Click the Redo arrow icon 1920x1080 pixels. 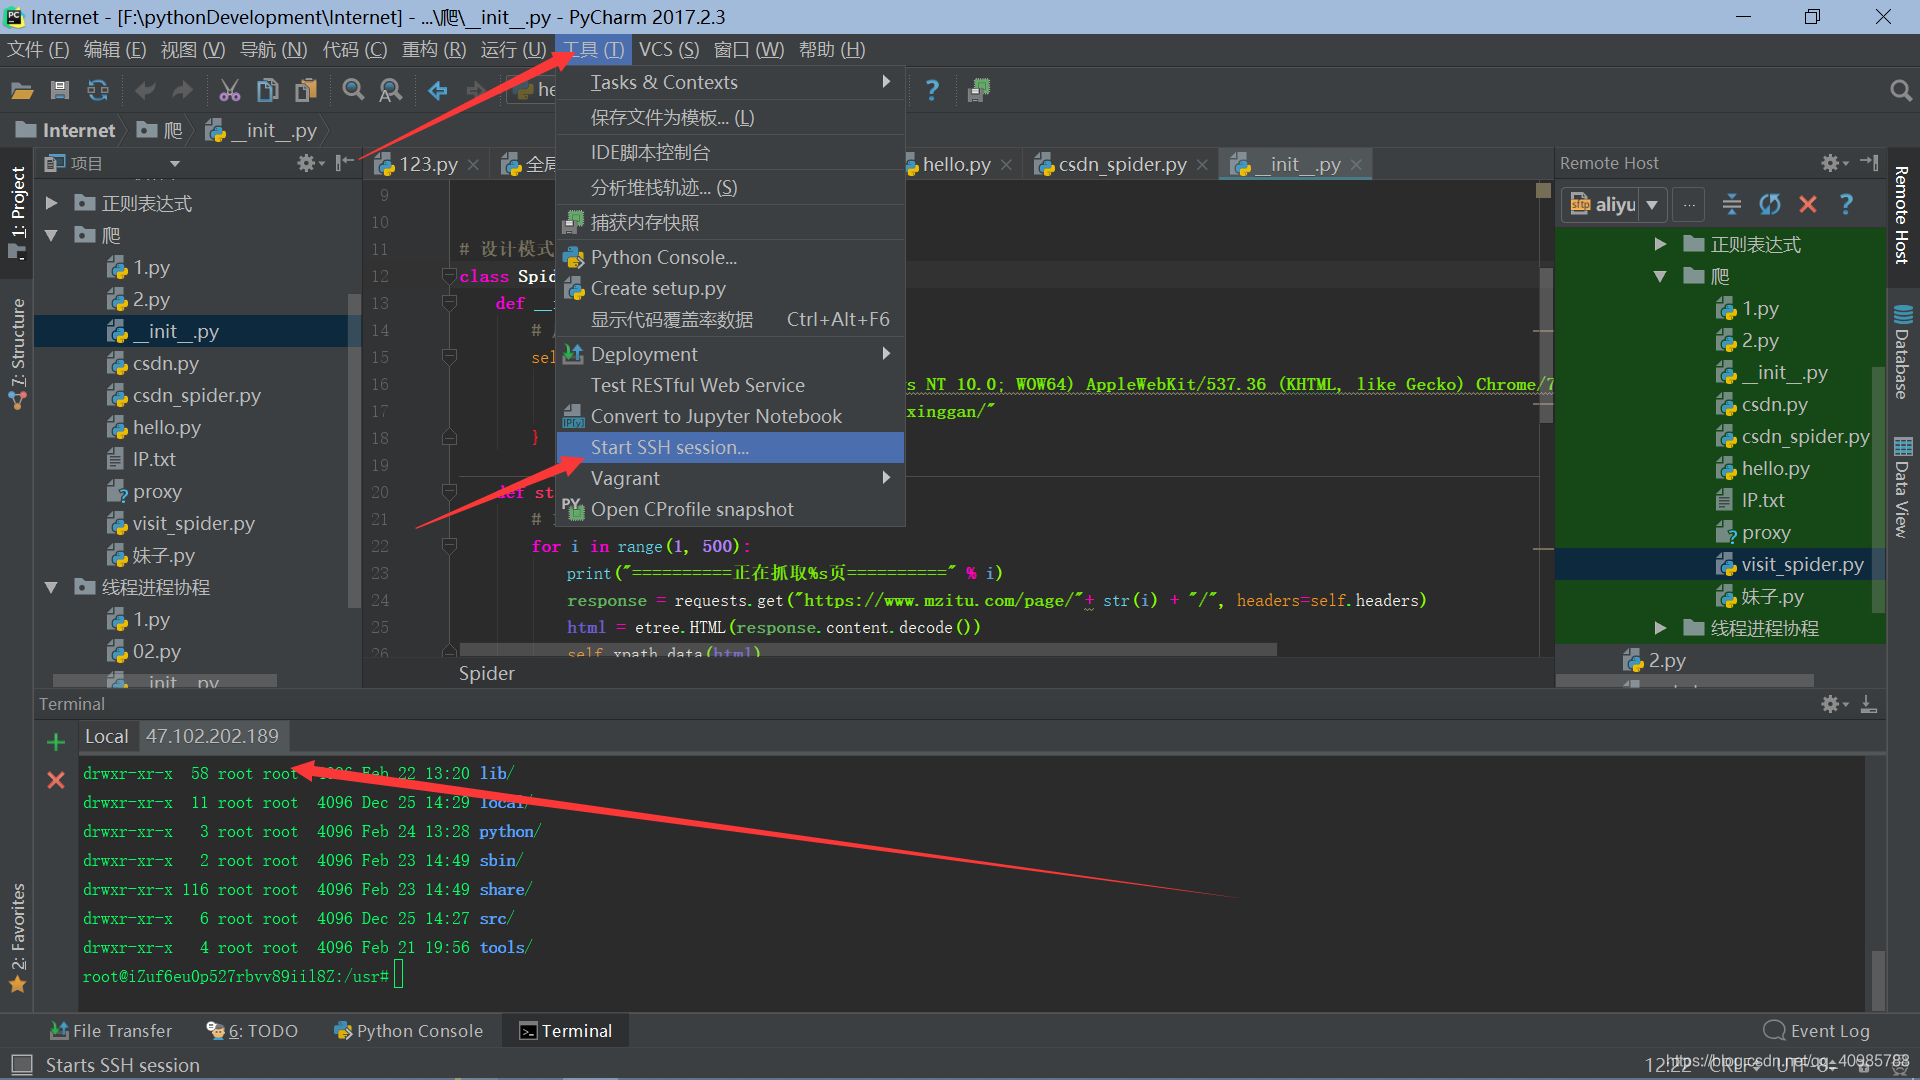(x=182, y=91)
